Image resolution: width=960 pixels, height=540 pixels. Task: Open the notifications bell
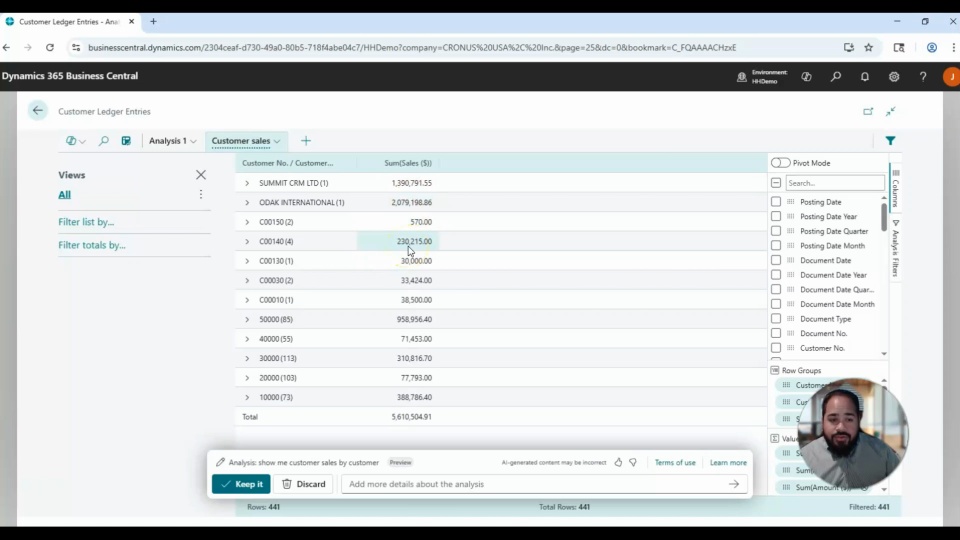pyautogui.click(x=864, y=77)
